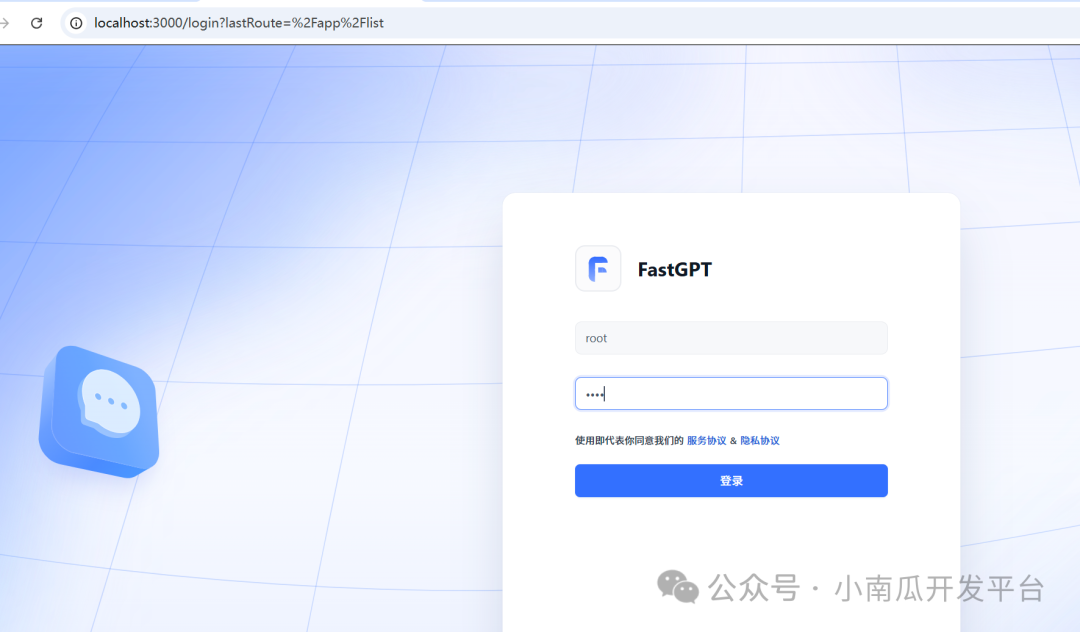Focus the username field containing root

(x=731, y=338)
